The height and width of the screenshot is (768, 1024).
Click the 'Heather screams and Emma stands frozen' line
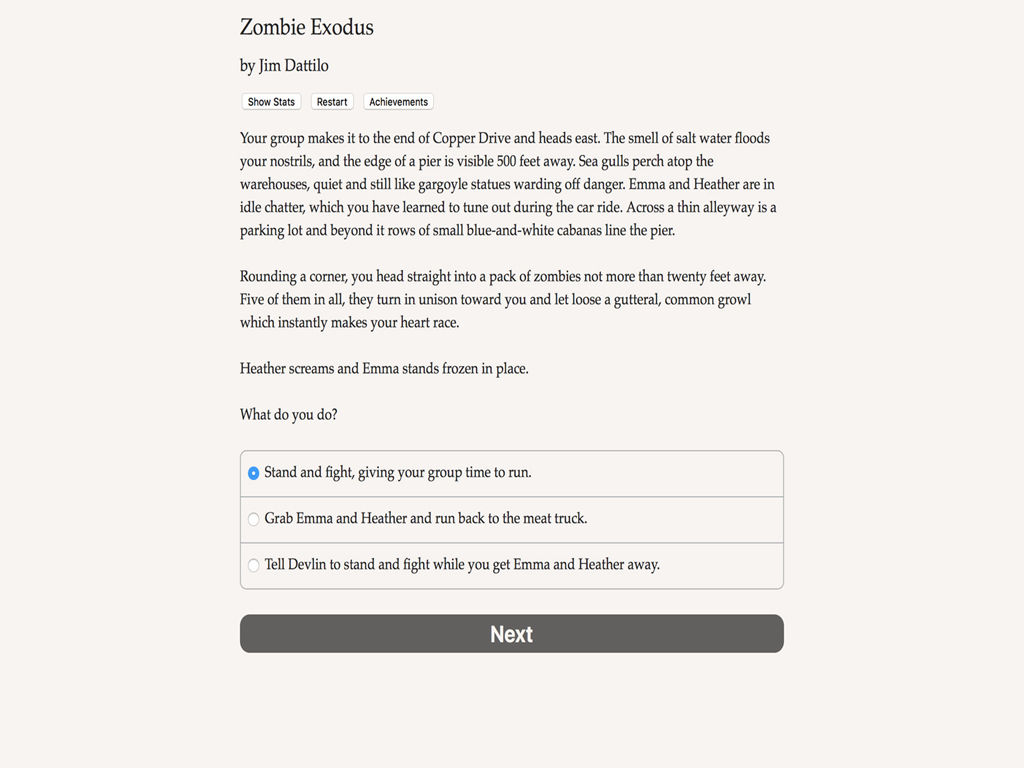point(384,368)
